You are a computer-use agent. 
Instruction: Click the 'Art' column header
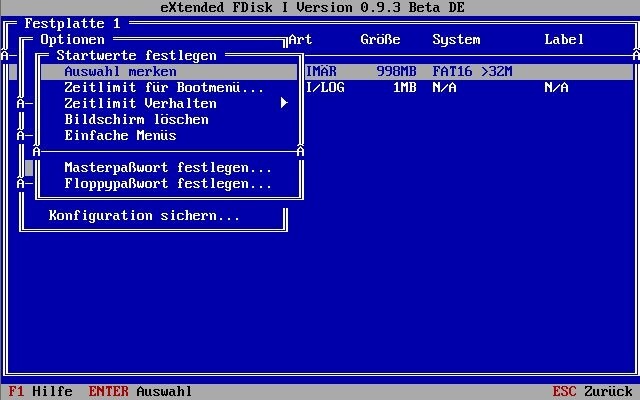click(x=300, y=40)
